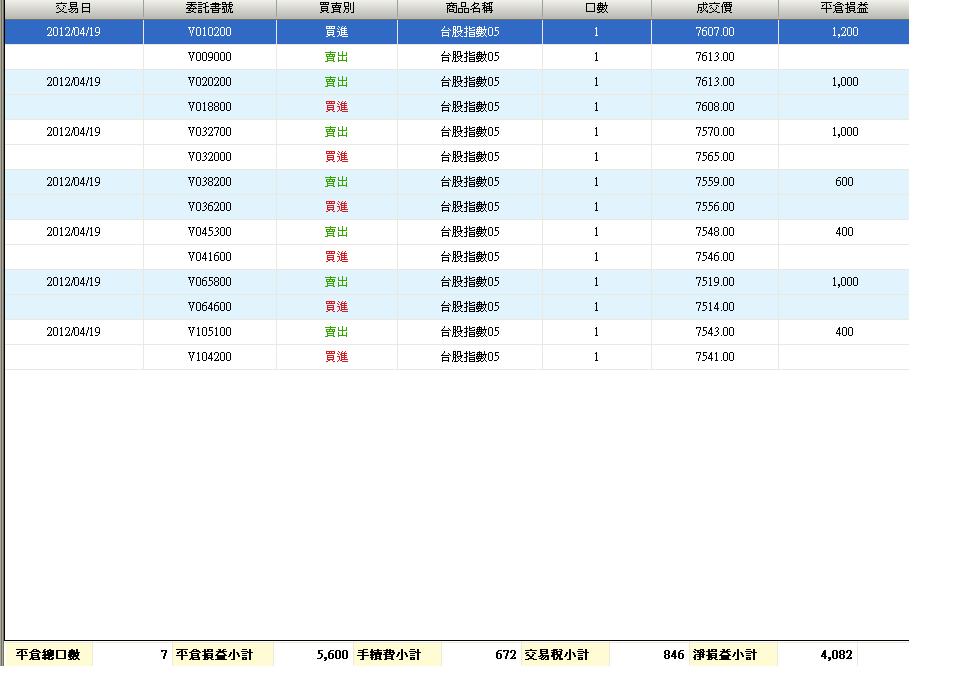Click deal price 7559.00

715,182
